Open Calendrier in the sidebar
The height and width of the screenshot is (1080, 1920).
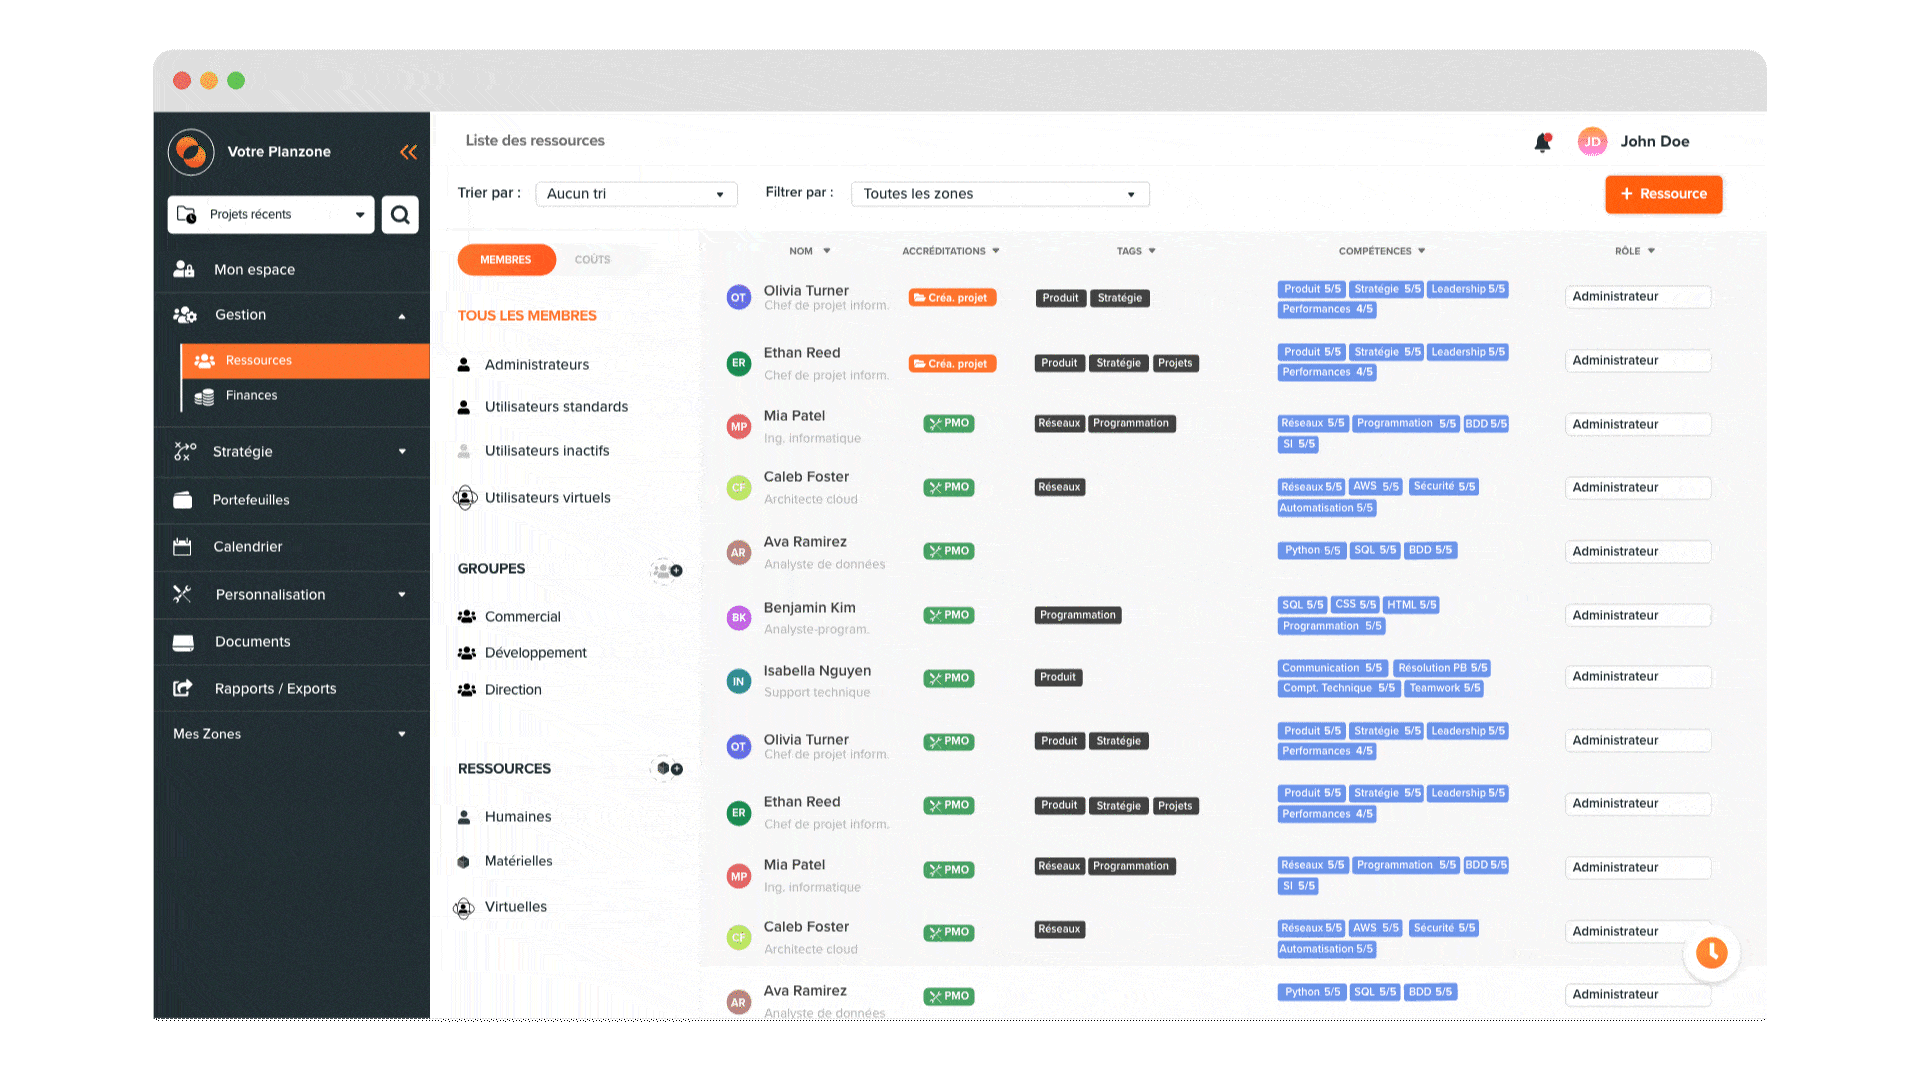(x=247, y=547)
